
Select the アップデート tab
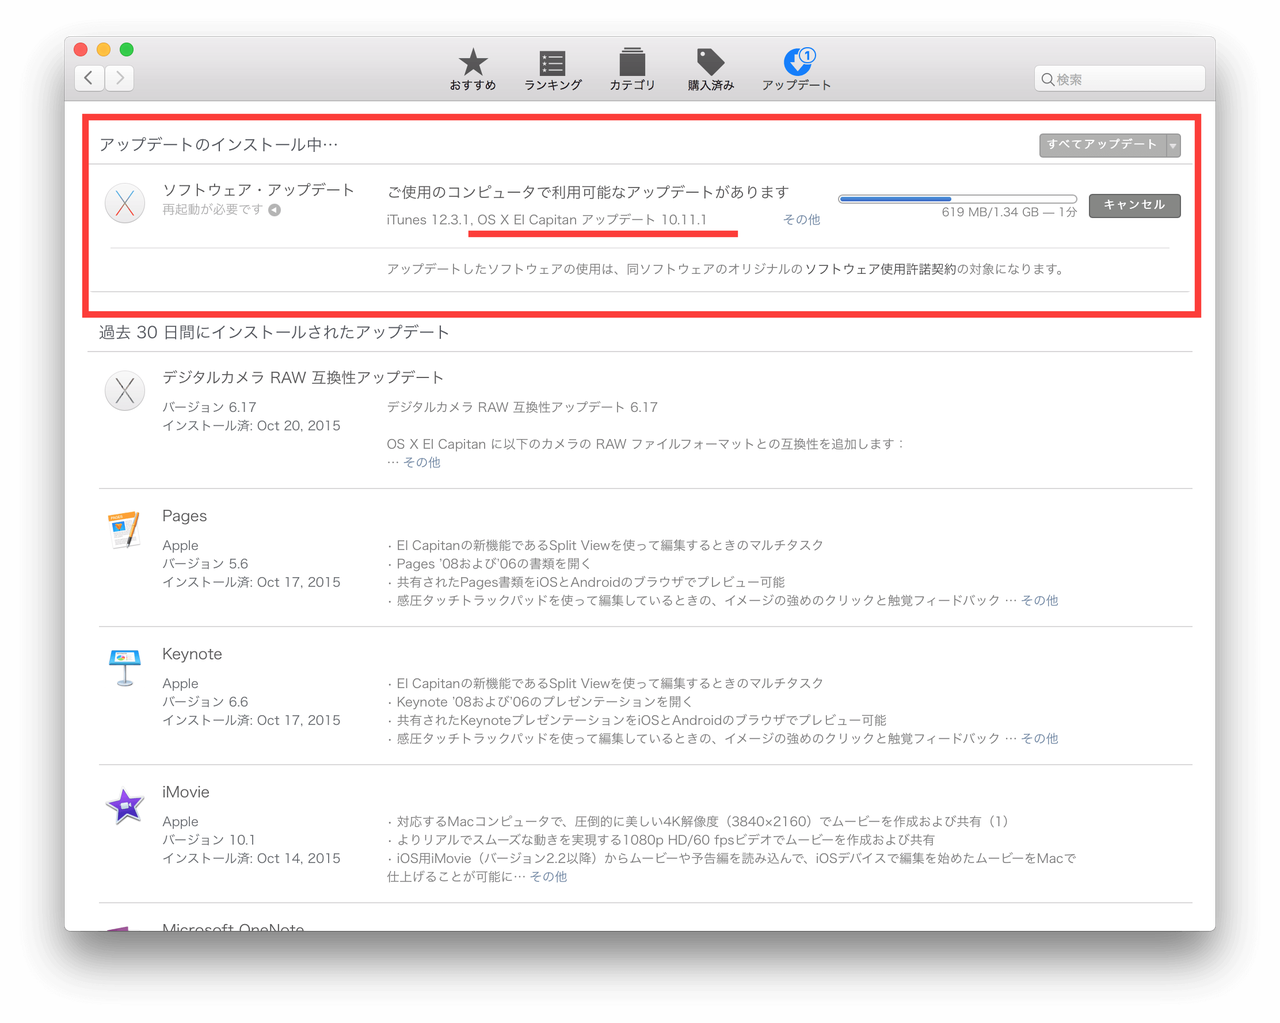pyautogui.click(x=797, y=70)
